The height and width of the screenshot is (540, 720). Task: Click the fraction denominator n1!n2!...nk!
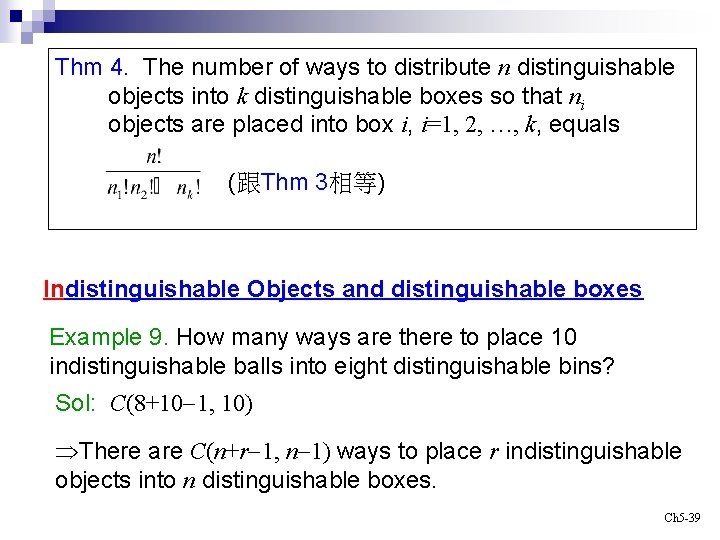tap(153, 189)
